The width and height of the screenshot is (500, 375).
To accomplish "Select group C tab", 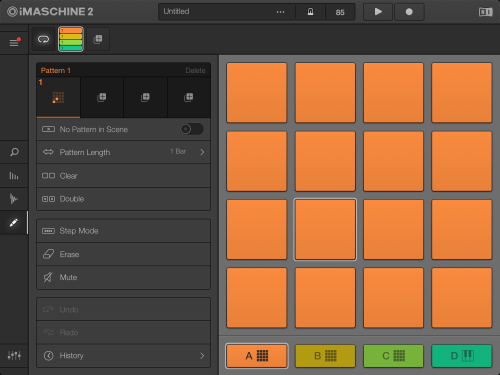I will 393,356.
